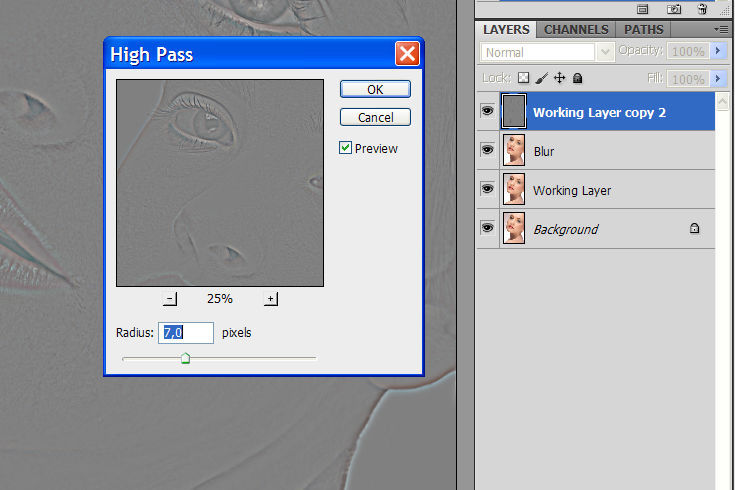Hide the Background layer
Image resolution: width=735 pixels, height=490 pixels.
click(488, 227)
